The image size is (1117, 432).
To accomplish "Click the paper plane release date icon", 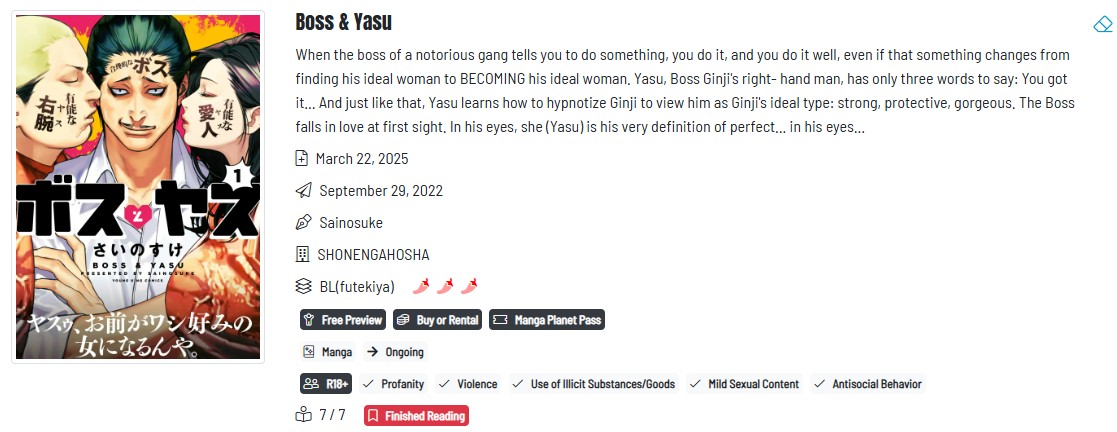I will (x=303, y=191).
